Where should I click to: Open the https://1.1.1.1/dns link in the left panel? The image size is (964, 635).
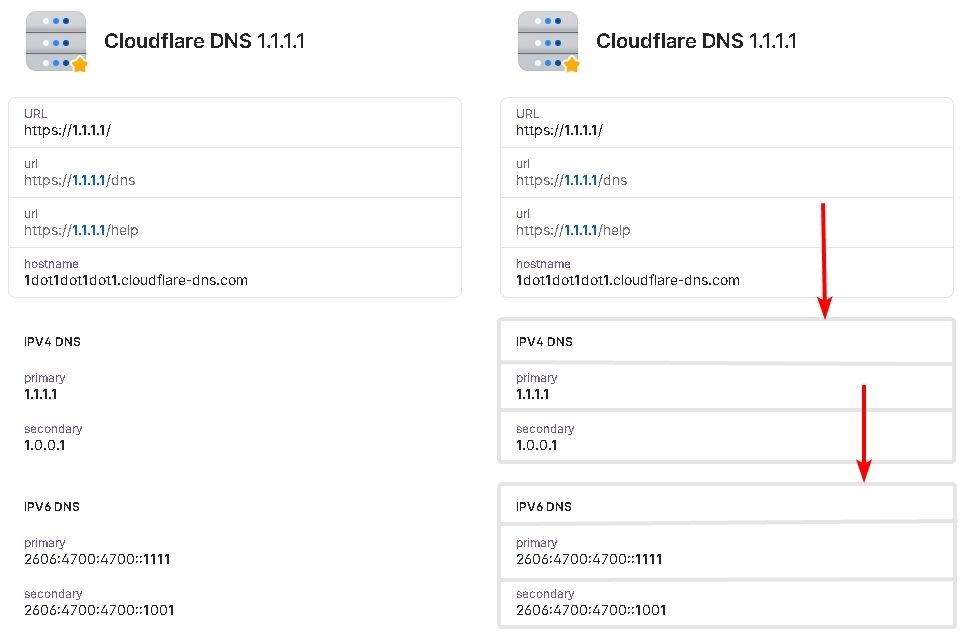pyautogui.click(x=80, y=180)
